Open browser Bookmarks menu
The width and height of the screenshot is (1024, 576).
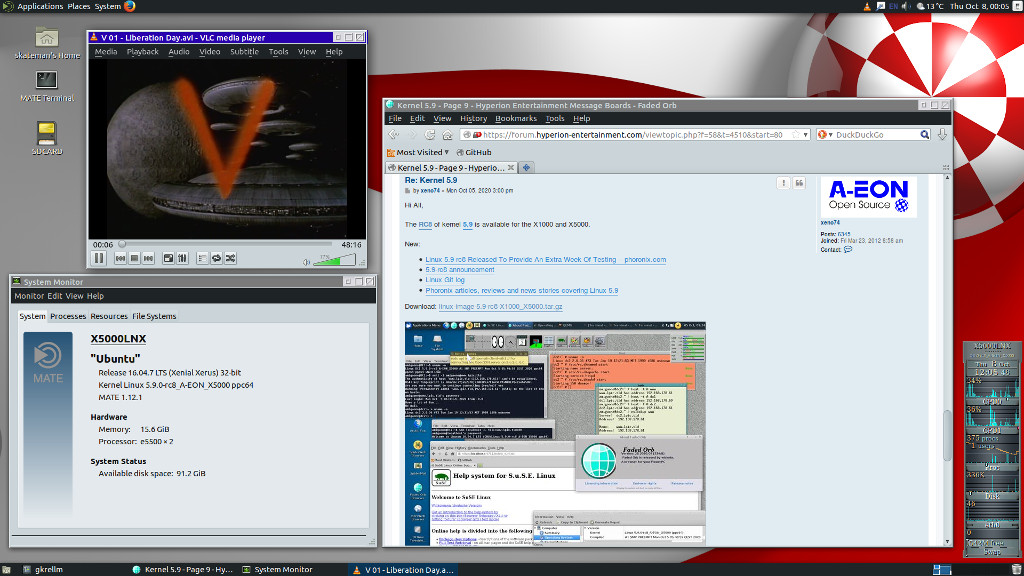click(516, 119)
